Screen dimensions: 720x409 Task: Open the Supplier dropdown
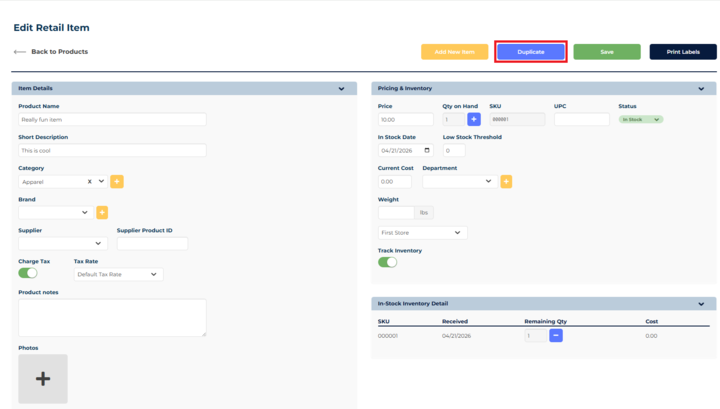click(62, 243)
